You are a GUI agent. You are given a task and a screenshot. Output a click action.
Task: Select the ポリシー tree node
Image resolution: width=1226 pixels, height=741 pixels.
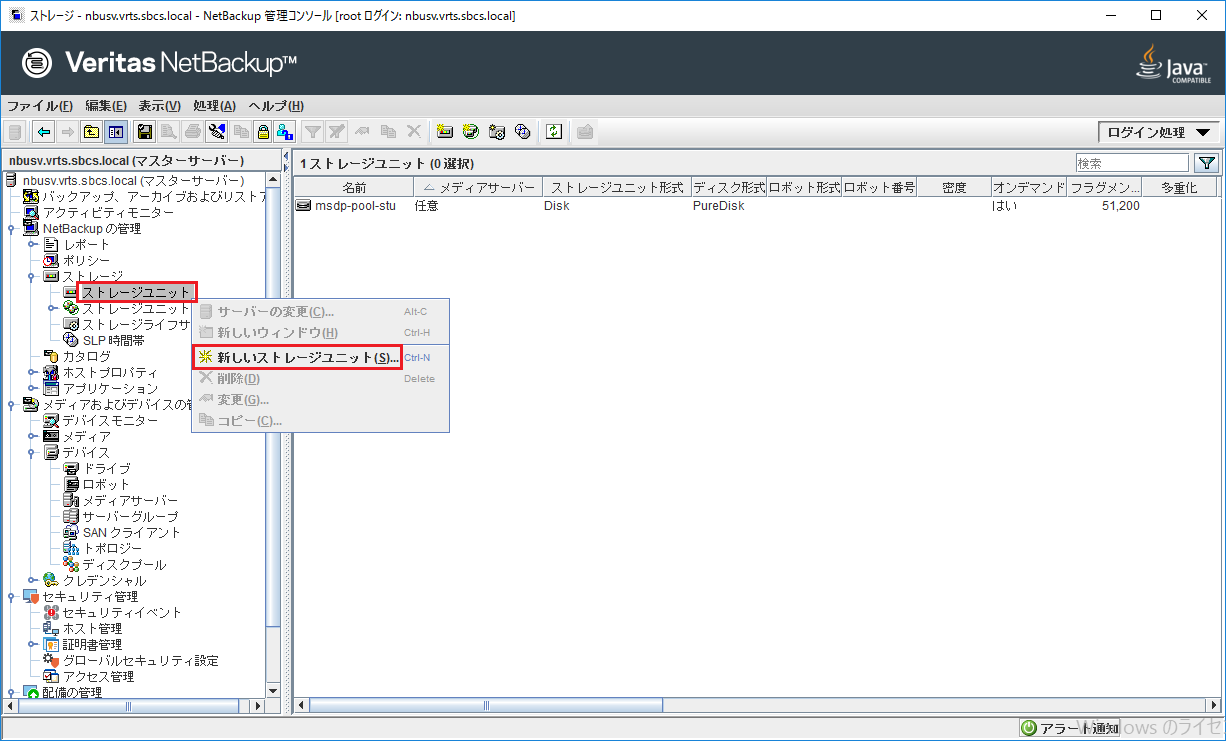86,260
